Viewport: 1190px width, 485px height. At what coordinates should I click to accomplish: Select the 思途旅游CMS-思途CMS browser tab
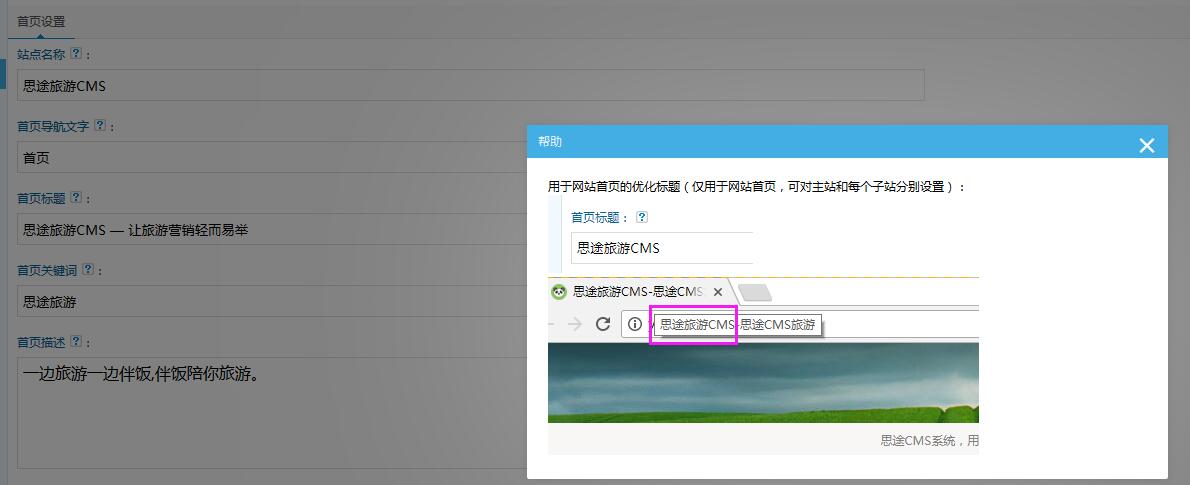click(637, 292)
